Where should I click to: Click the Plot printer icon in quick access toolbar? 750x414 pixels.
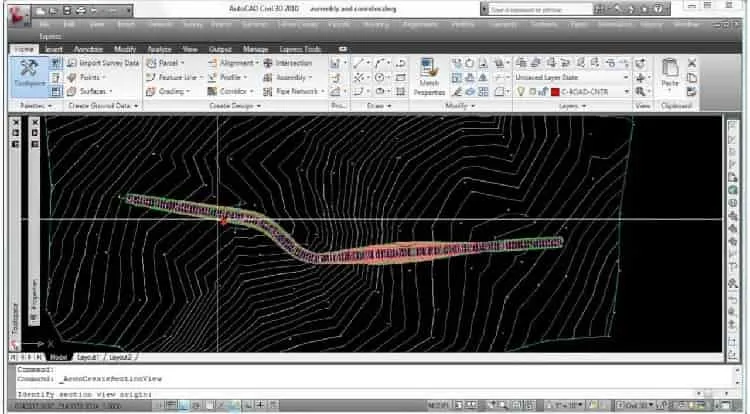click(81, 10)
